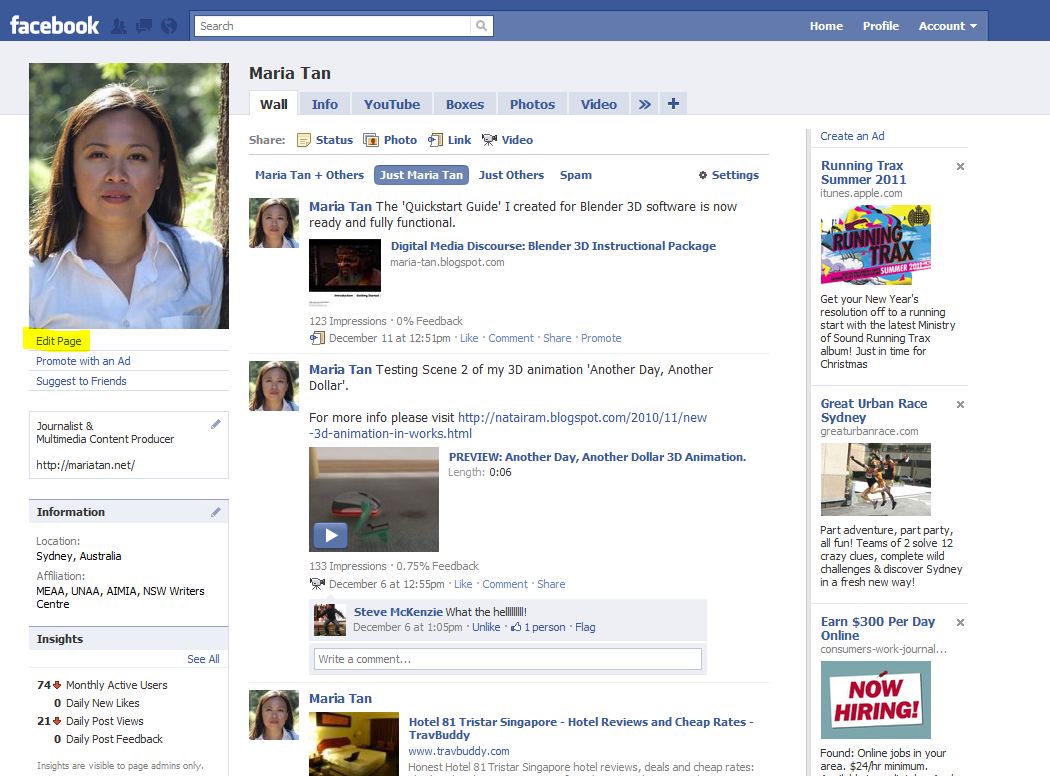The width and height of the screenshot is (1050, 776).
Task: Click the Video camera share icon
Action: pos(490,140)
